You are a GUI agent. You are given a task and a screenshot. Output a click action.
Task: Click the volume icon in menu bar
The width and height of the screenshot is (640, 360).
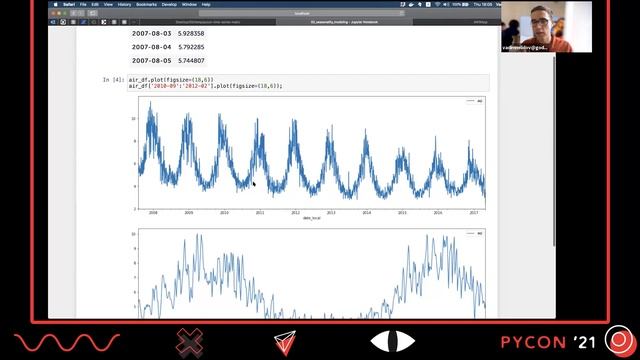(446, 4)
